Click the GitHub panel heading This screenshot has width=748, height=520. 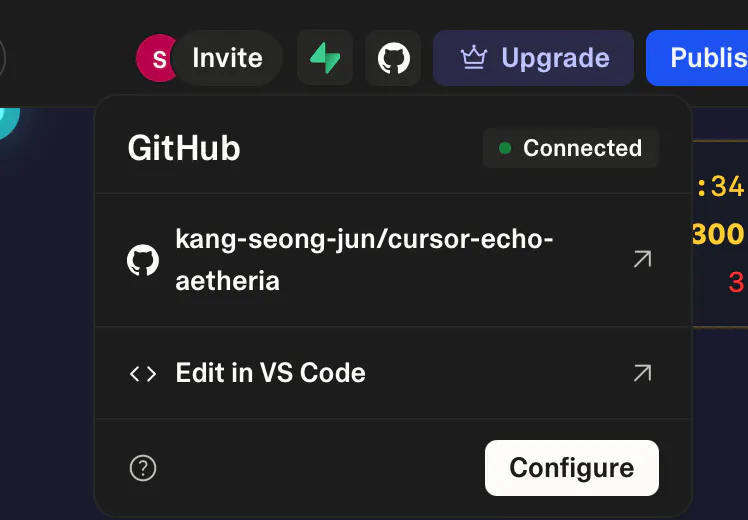tap(184, 148)
